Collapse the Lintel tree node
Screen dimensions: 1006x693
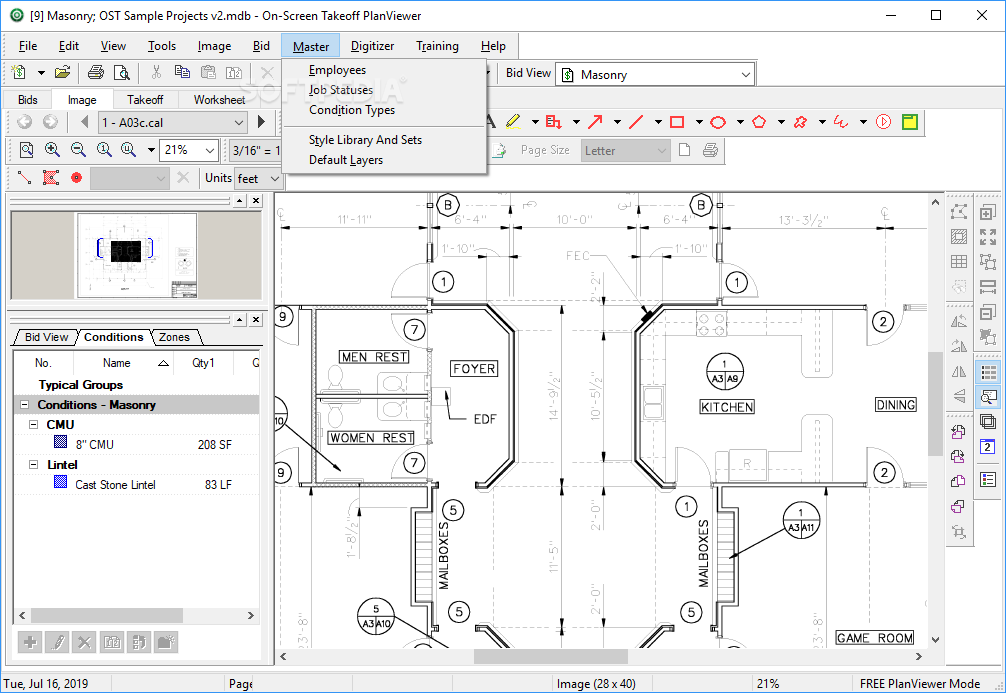click(x=33, y=464)
